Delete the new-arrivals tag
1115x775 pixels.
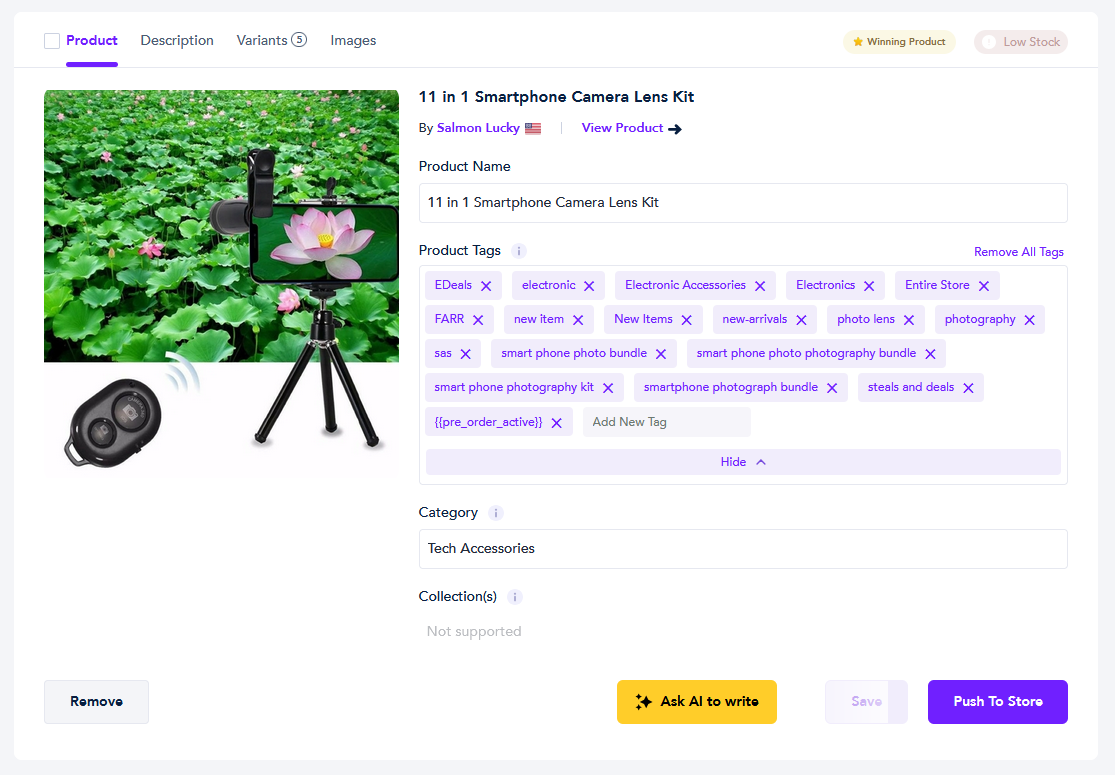[801, 320]
